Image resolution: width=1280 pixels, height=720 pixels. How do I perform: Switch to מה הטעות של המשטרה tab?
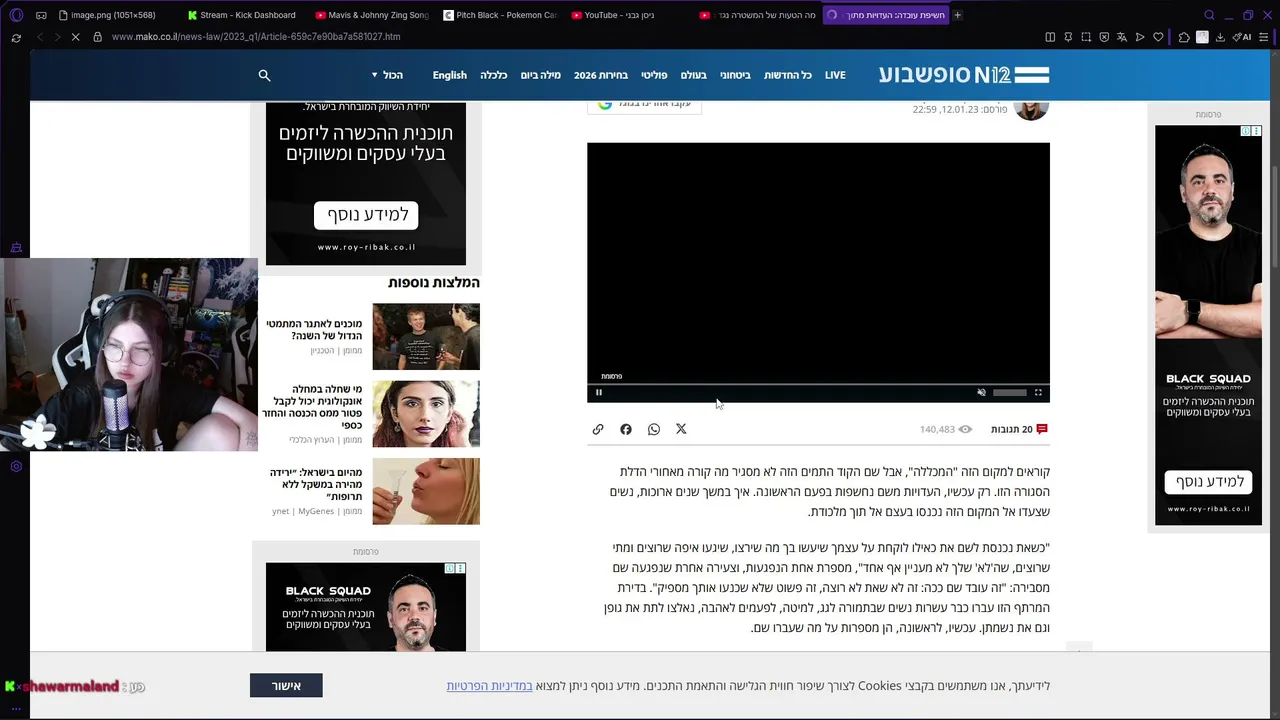tap(756, 15)
